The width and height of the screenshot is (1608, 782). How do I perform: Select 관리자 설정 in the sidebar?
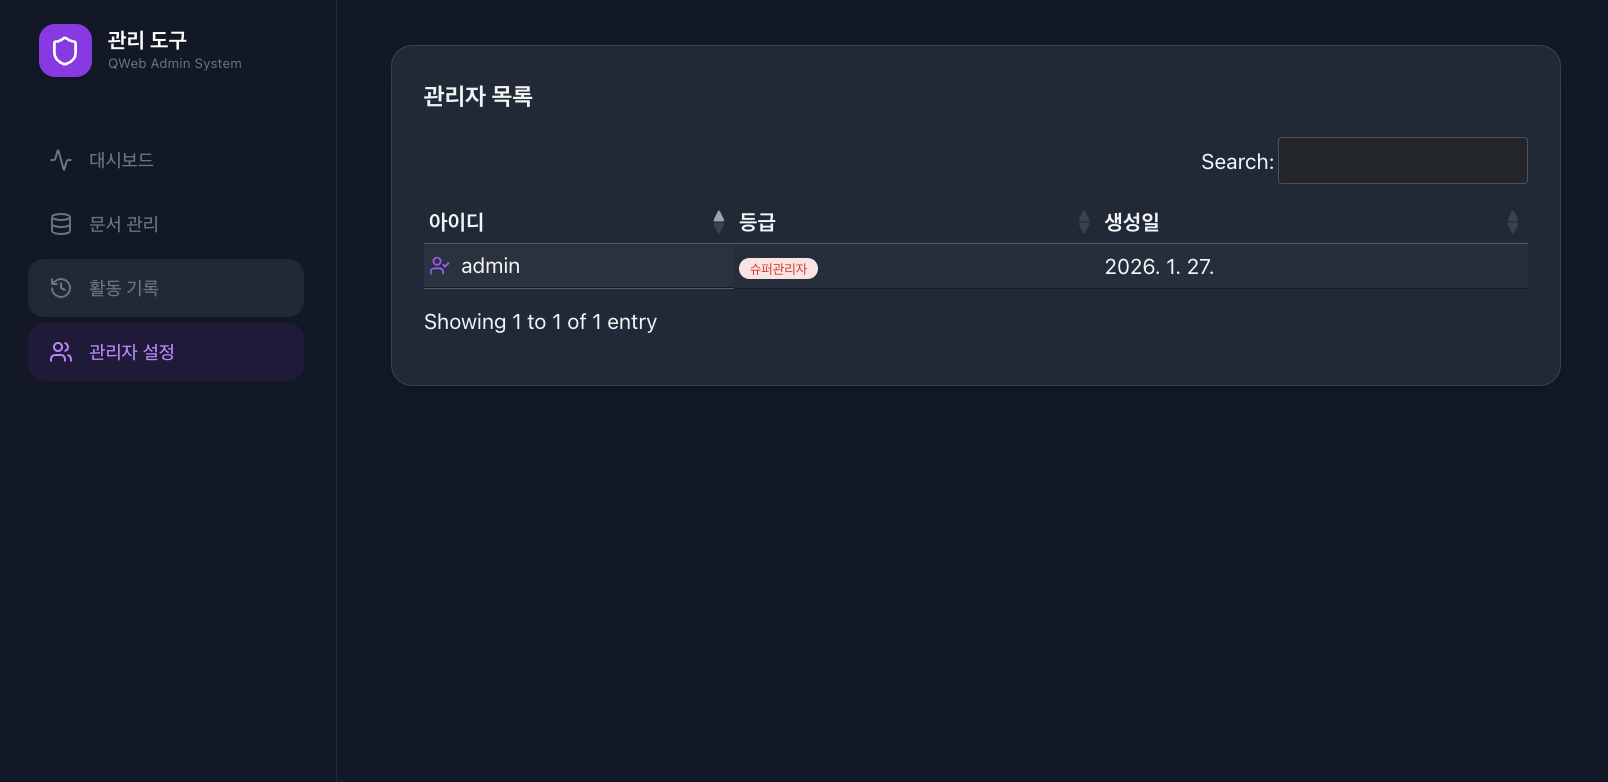coord(132,352)
